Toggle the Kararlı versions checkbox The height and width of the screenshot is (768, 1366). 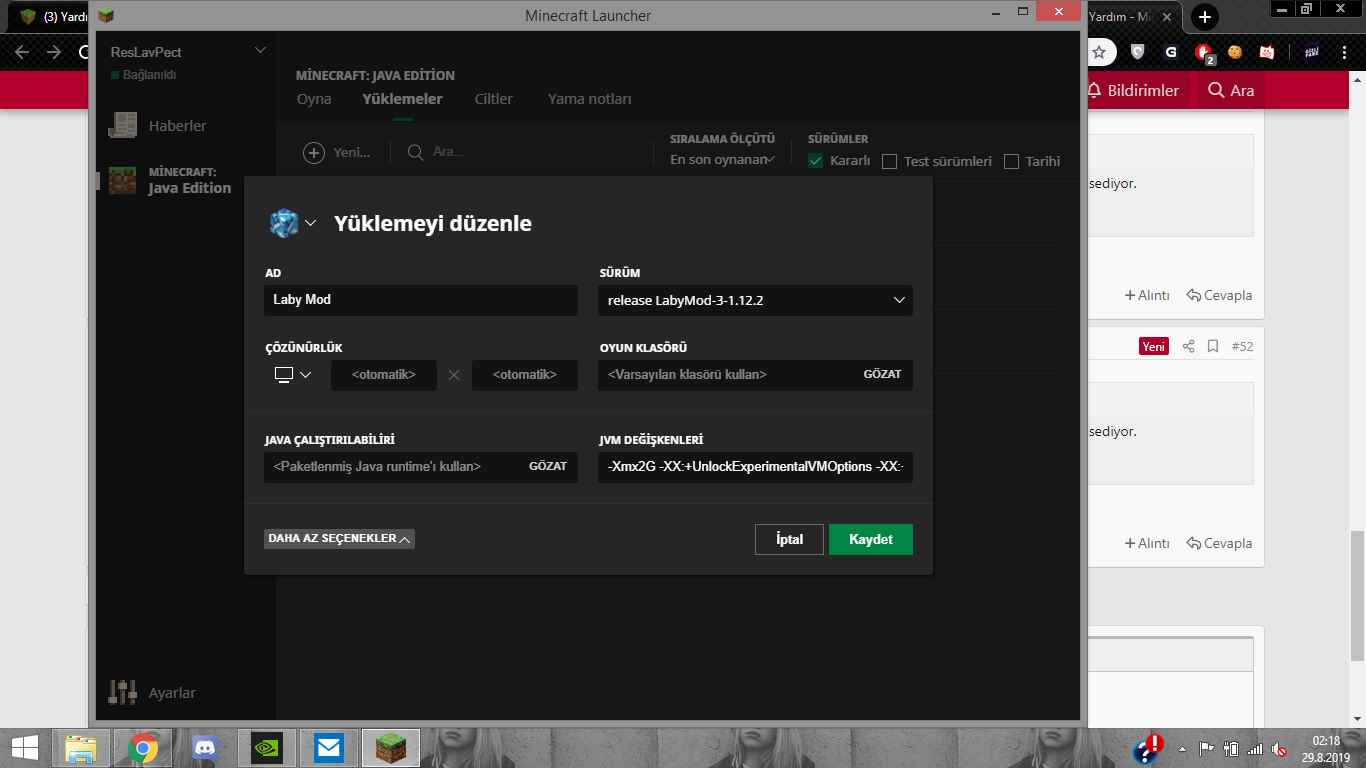coord(815,161)
